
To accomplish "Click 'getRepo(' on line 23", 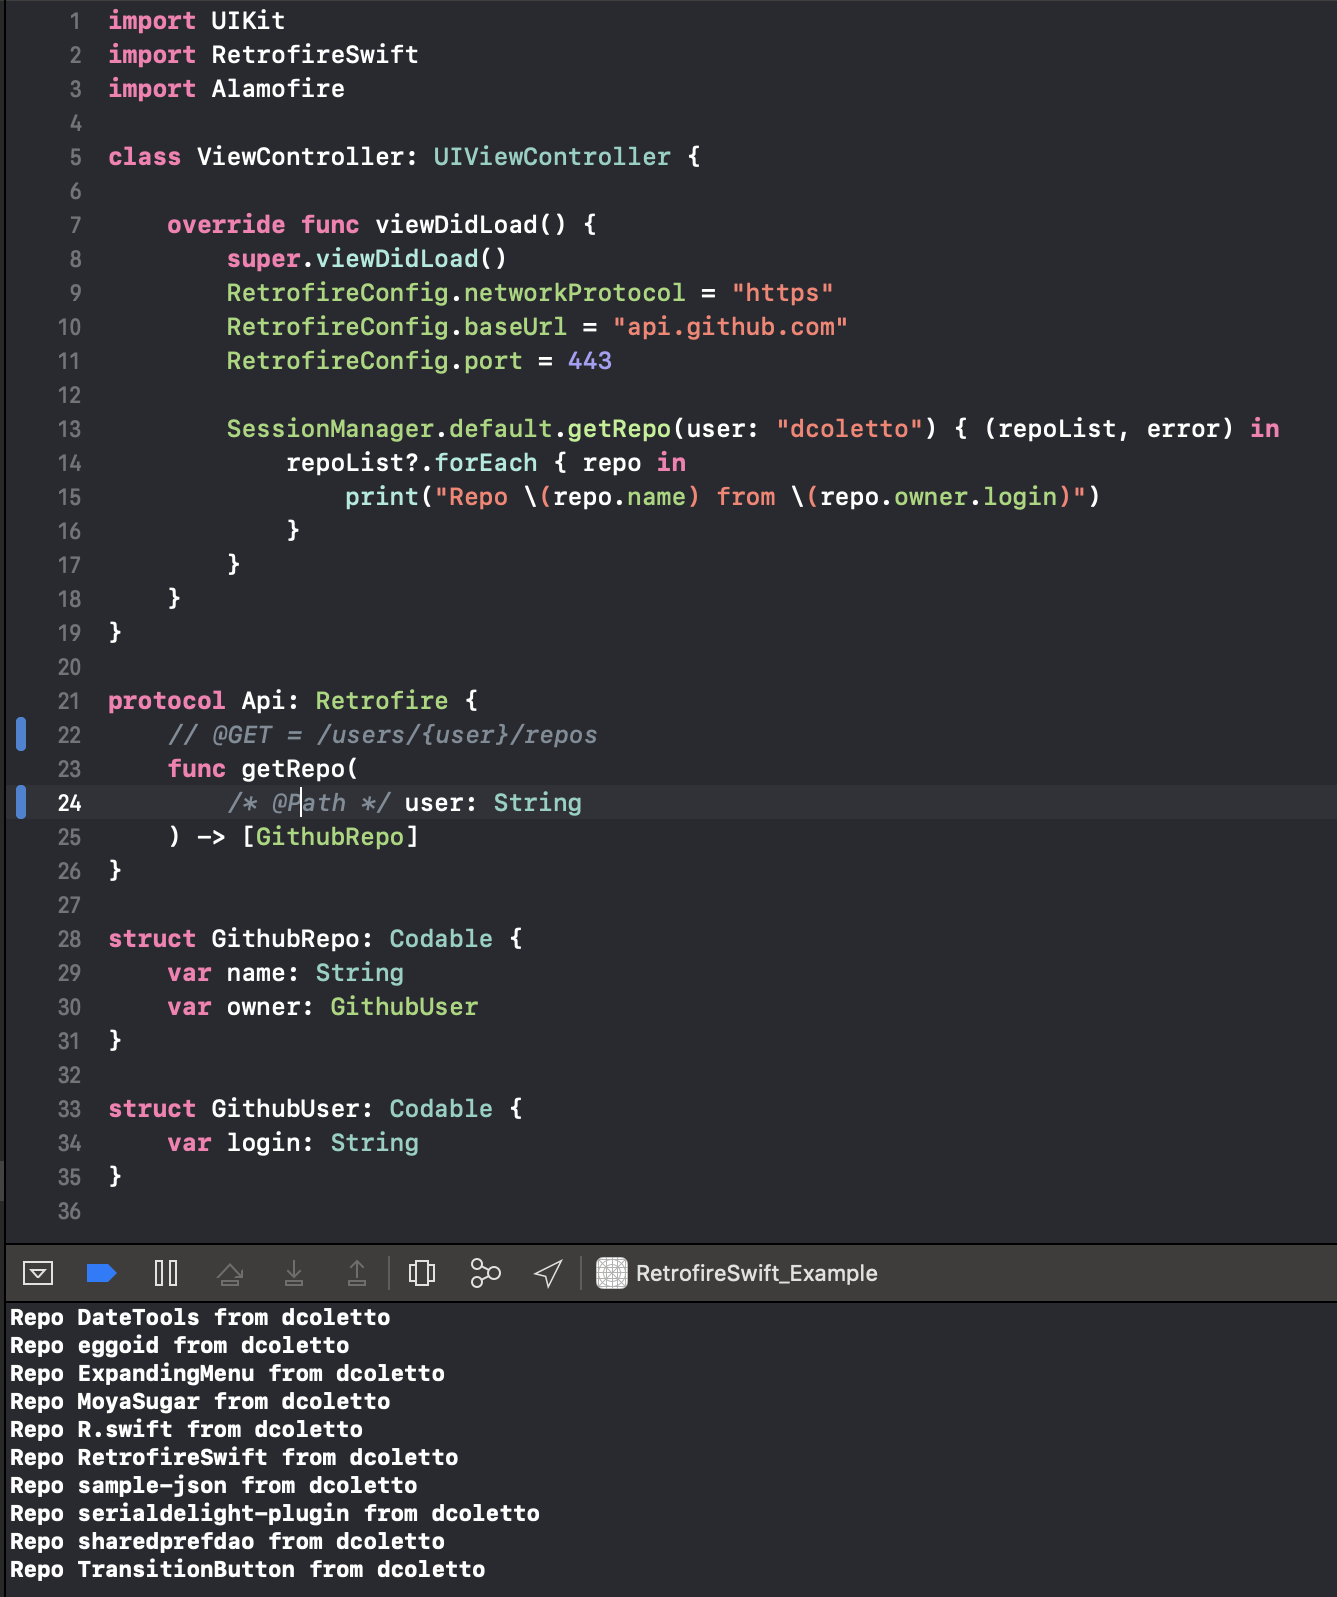I will 300,769.
